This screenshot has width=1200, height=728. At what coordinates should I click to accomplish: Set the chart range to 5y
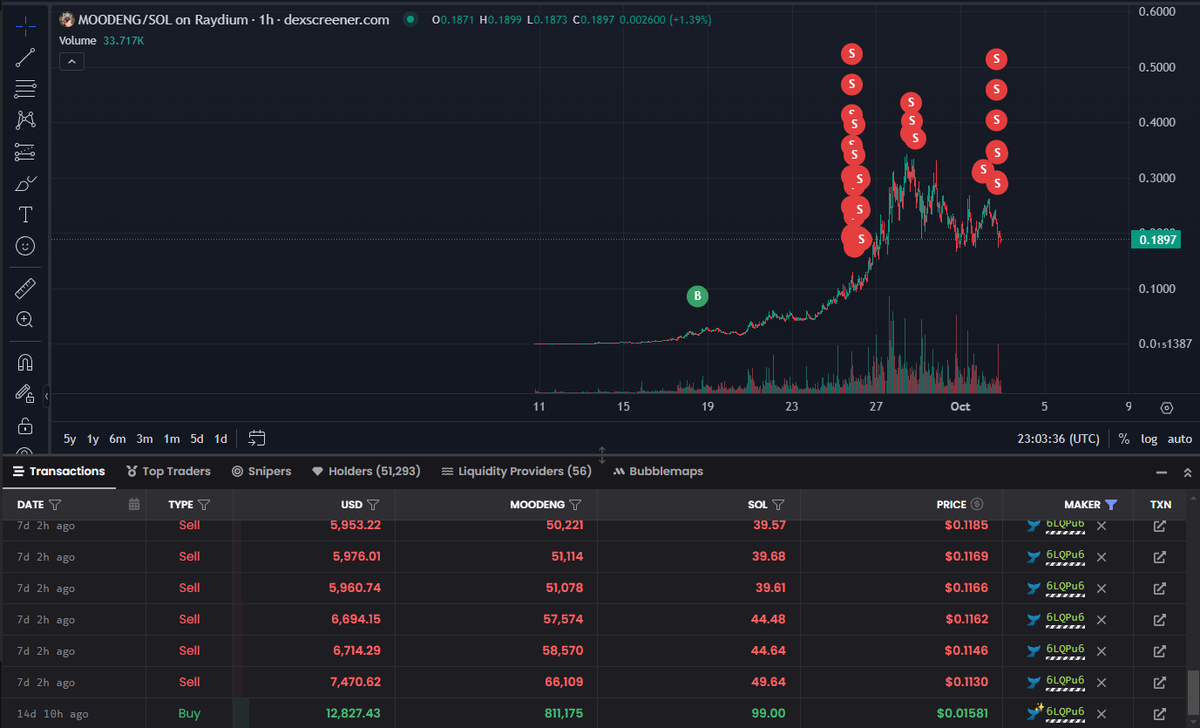click(70, 439)
